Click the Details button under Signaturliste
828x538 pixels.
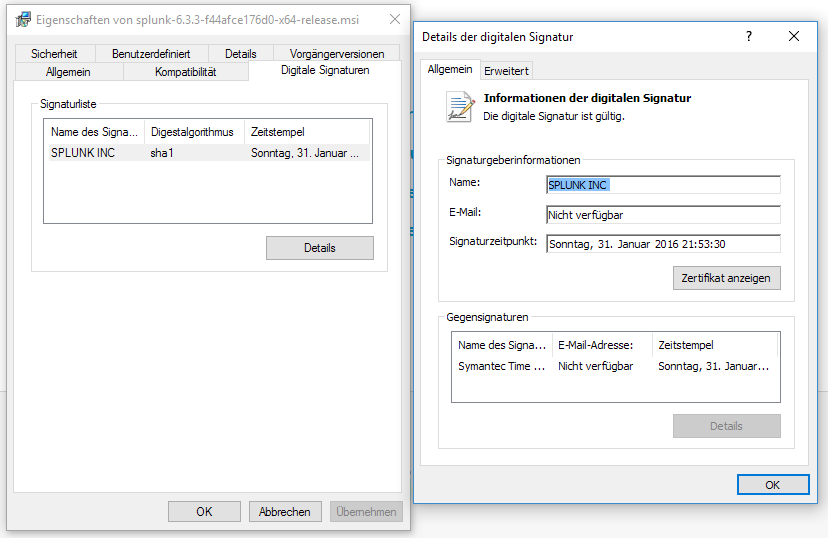pyautogui.click(x=319, y=248)
